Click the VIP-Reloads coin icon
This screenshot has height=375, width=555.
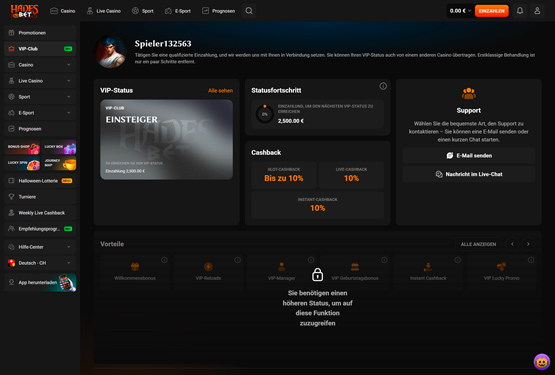coord(208,266)
